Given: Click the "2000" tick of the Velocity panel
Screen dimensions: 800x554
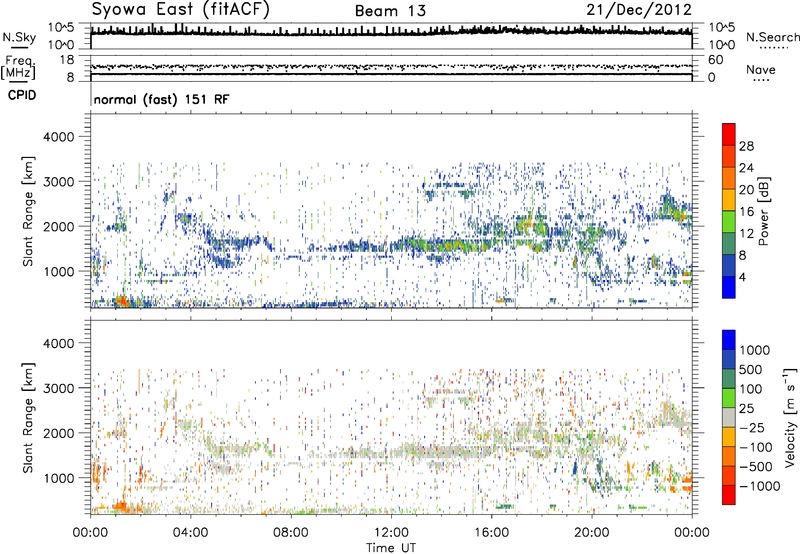Looking at the screenshot, I should tap(58, 433).
